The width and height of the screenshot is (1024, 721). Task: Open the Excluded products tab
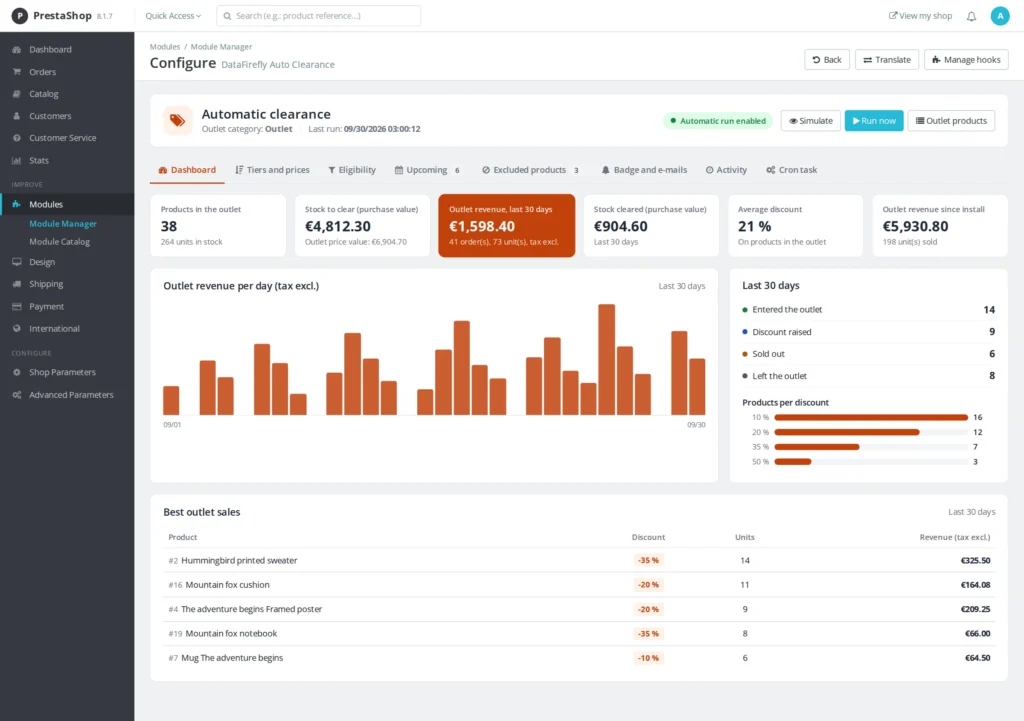click(530, 170)
